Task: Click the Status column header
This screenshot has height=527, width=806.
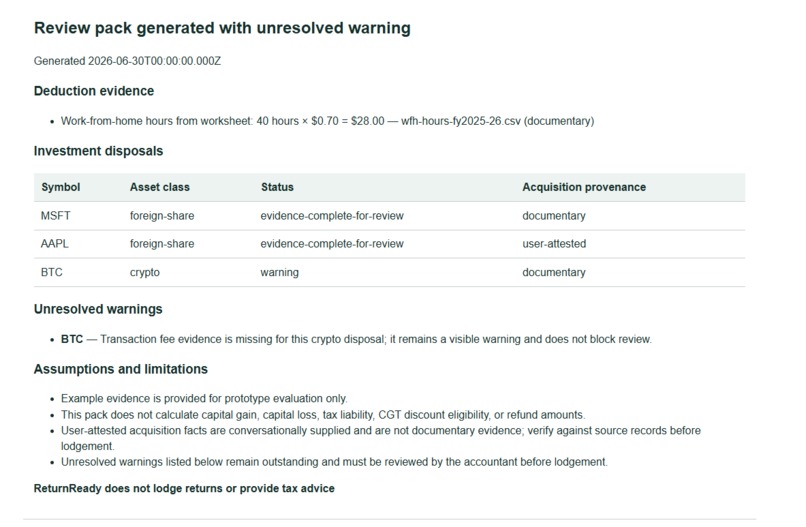Action: click(277, 187)
